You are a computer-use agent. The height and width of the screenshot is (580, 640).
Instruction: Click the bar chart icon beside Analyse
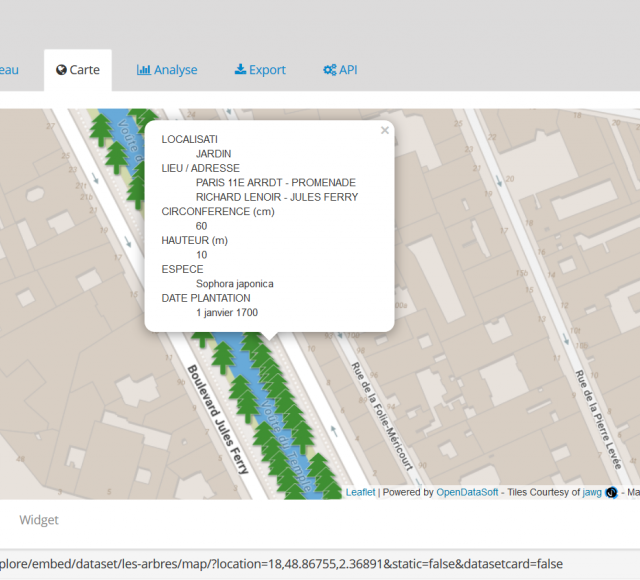point(143,70)
